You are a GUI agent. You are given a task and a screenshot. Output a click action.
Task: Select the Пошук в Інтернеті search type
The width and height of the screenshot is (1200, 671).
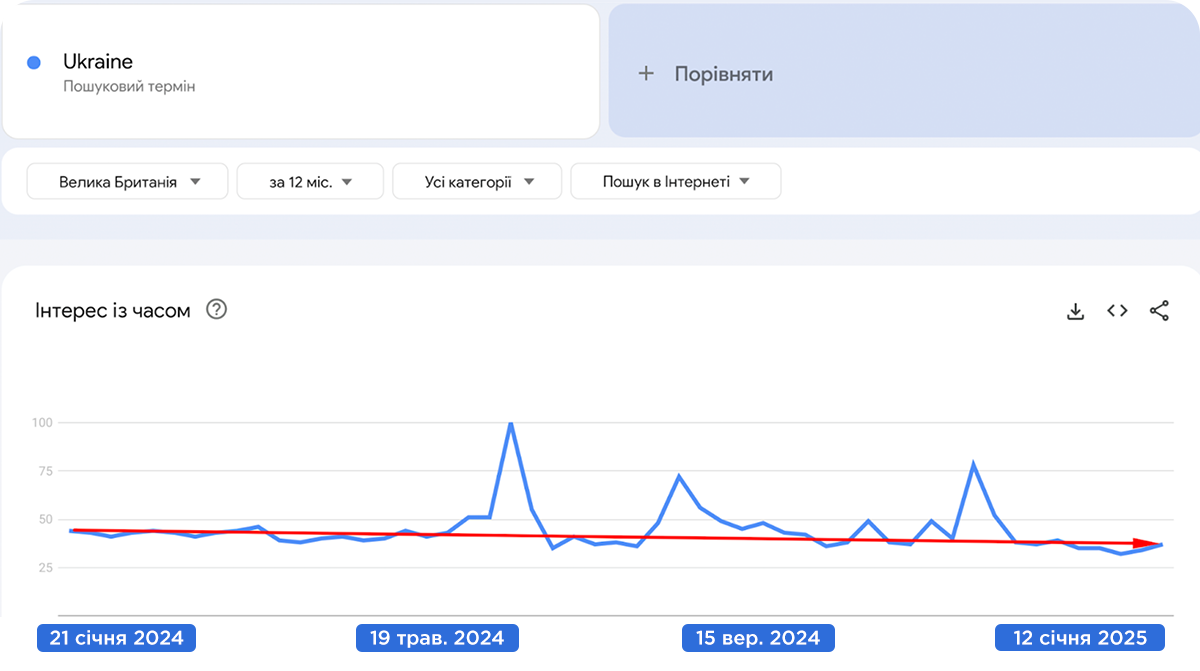675,182
